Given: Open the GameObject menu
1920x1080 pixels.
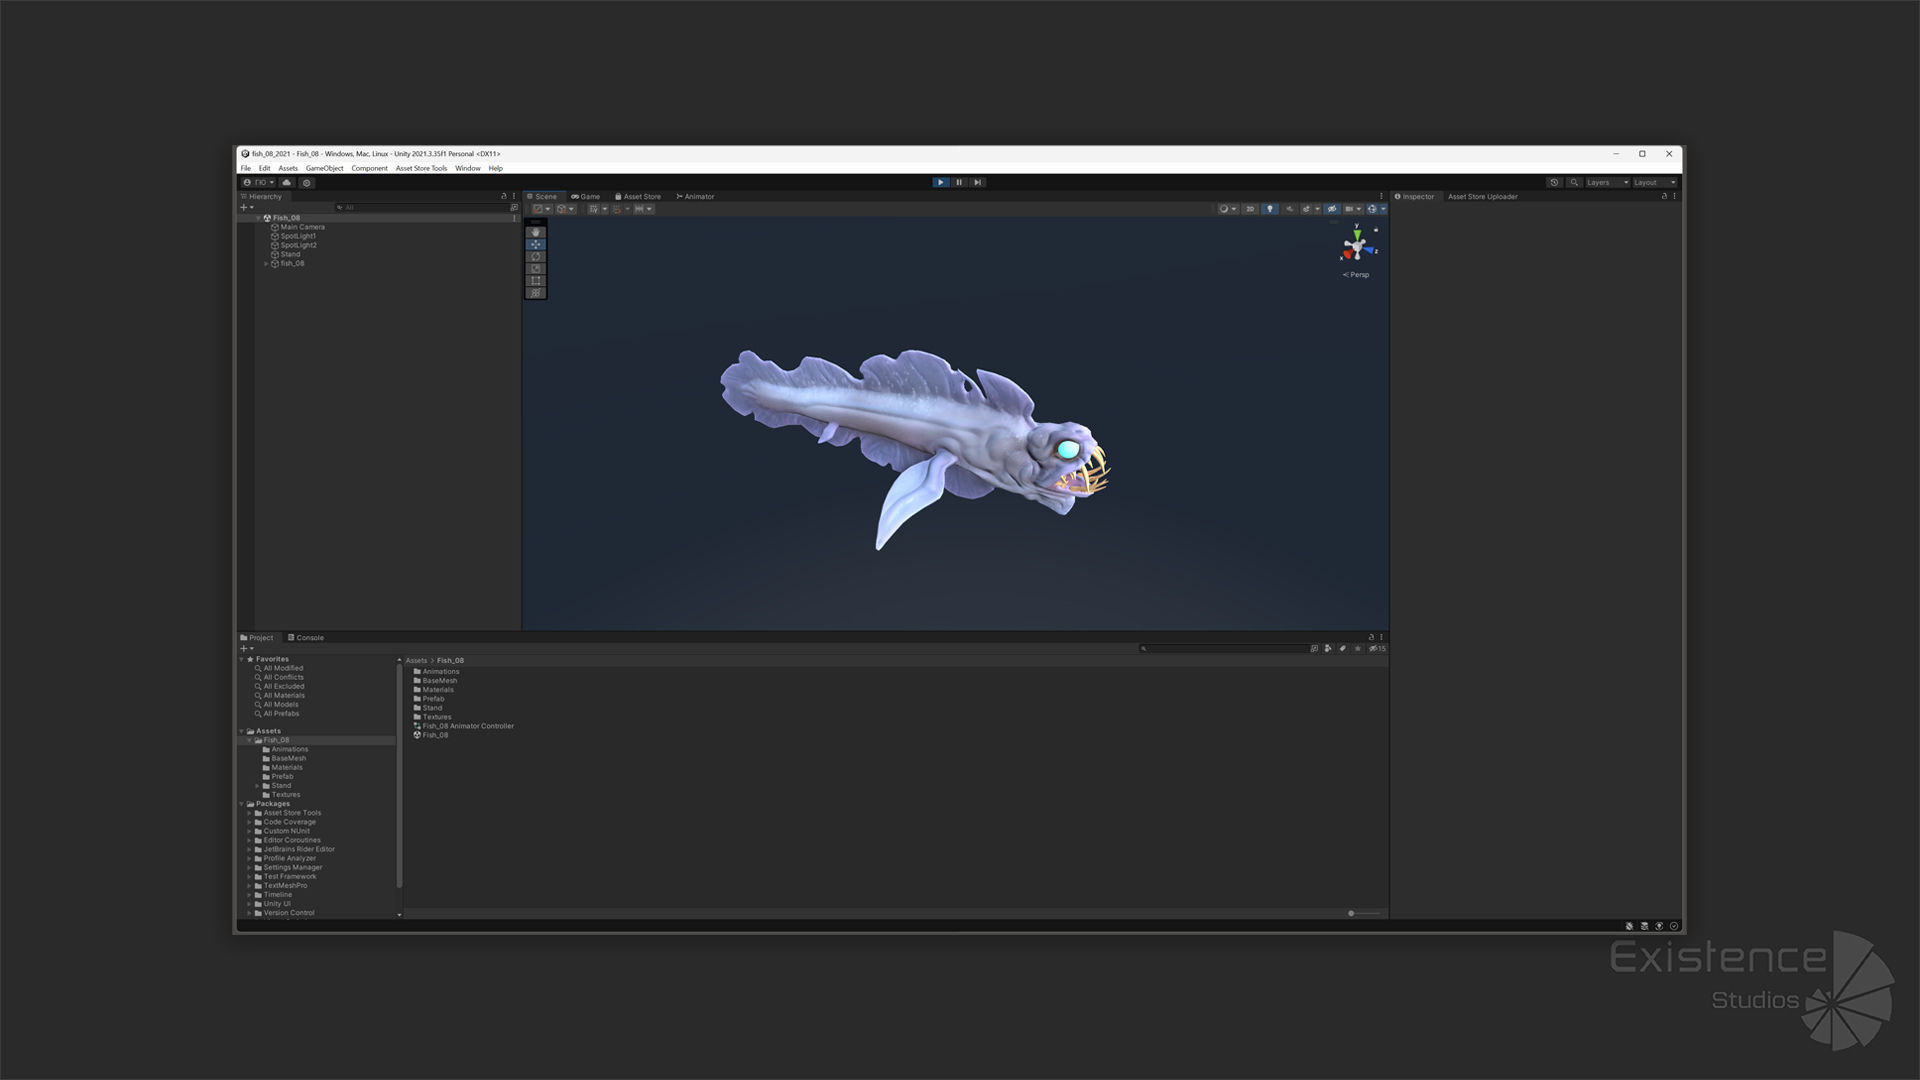Looking at the screenshot, I should [x=324, y=168].
